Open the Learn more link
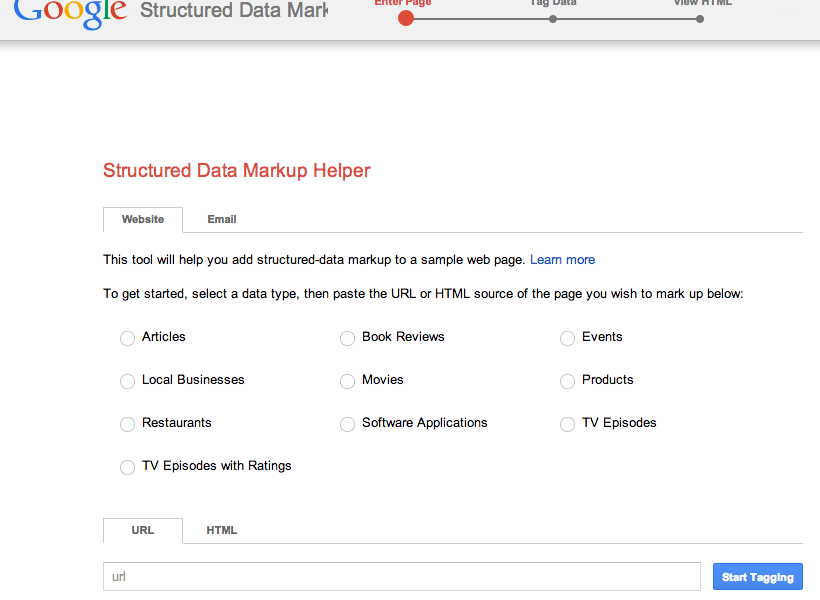Viewport: 820px width, 600px height. (562, 260)
